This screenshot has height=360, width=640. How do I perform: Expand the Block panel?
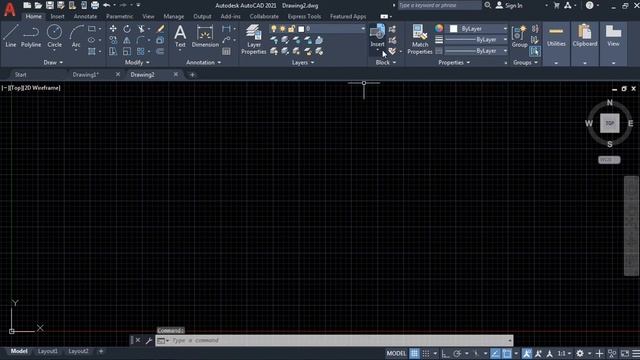pyautogui.click(x=386, y=62)
